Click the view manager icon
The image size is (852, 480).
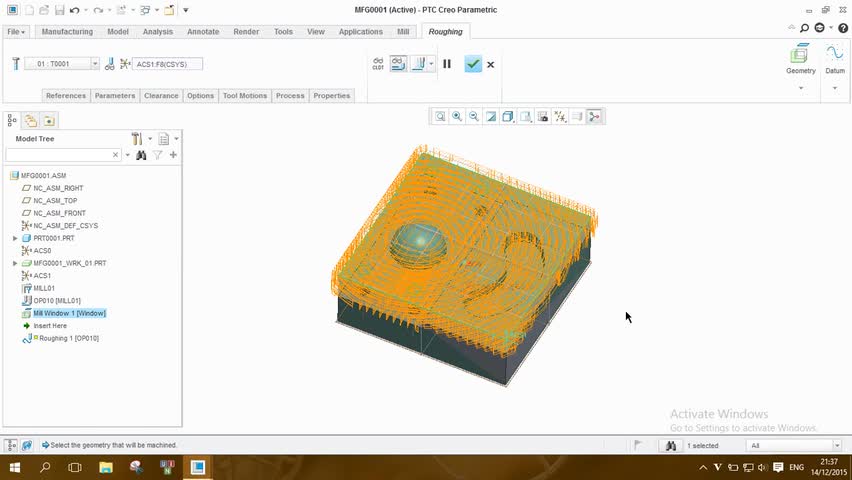pyautogui.click(x=542, y=116)
